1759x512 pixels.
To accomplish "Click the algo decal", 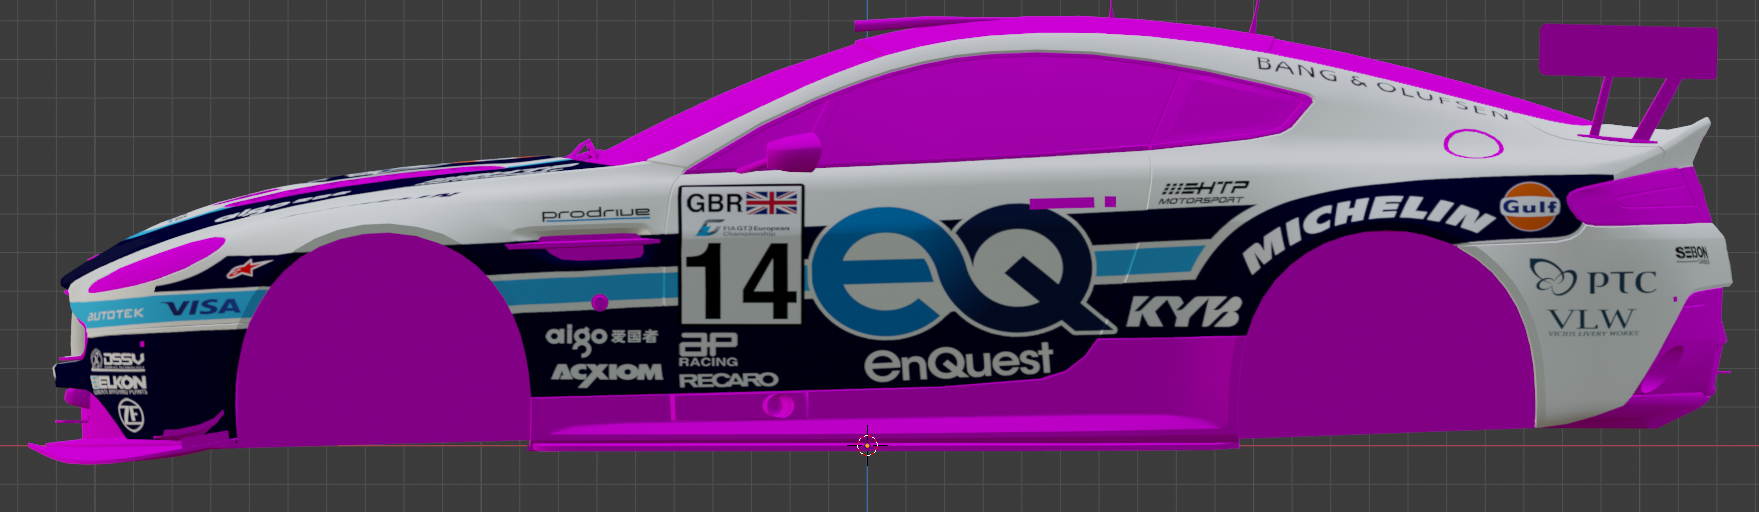I will [x=576, y=338].
